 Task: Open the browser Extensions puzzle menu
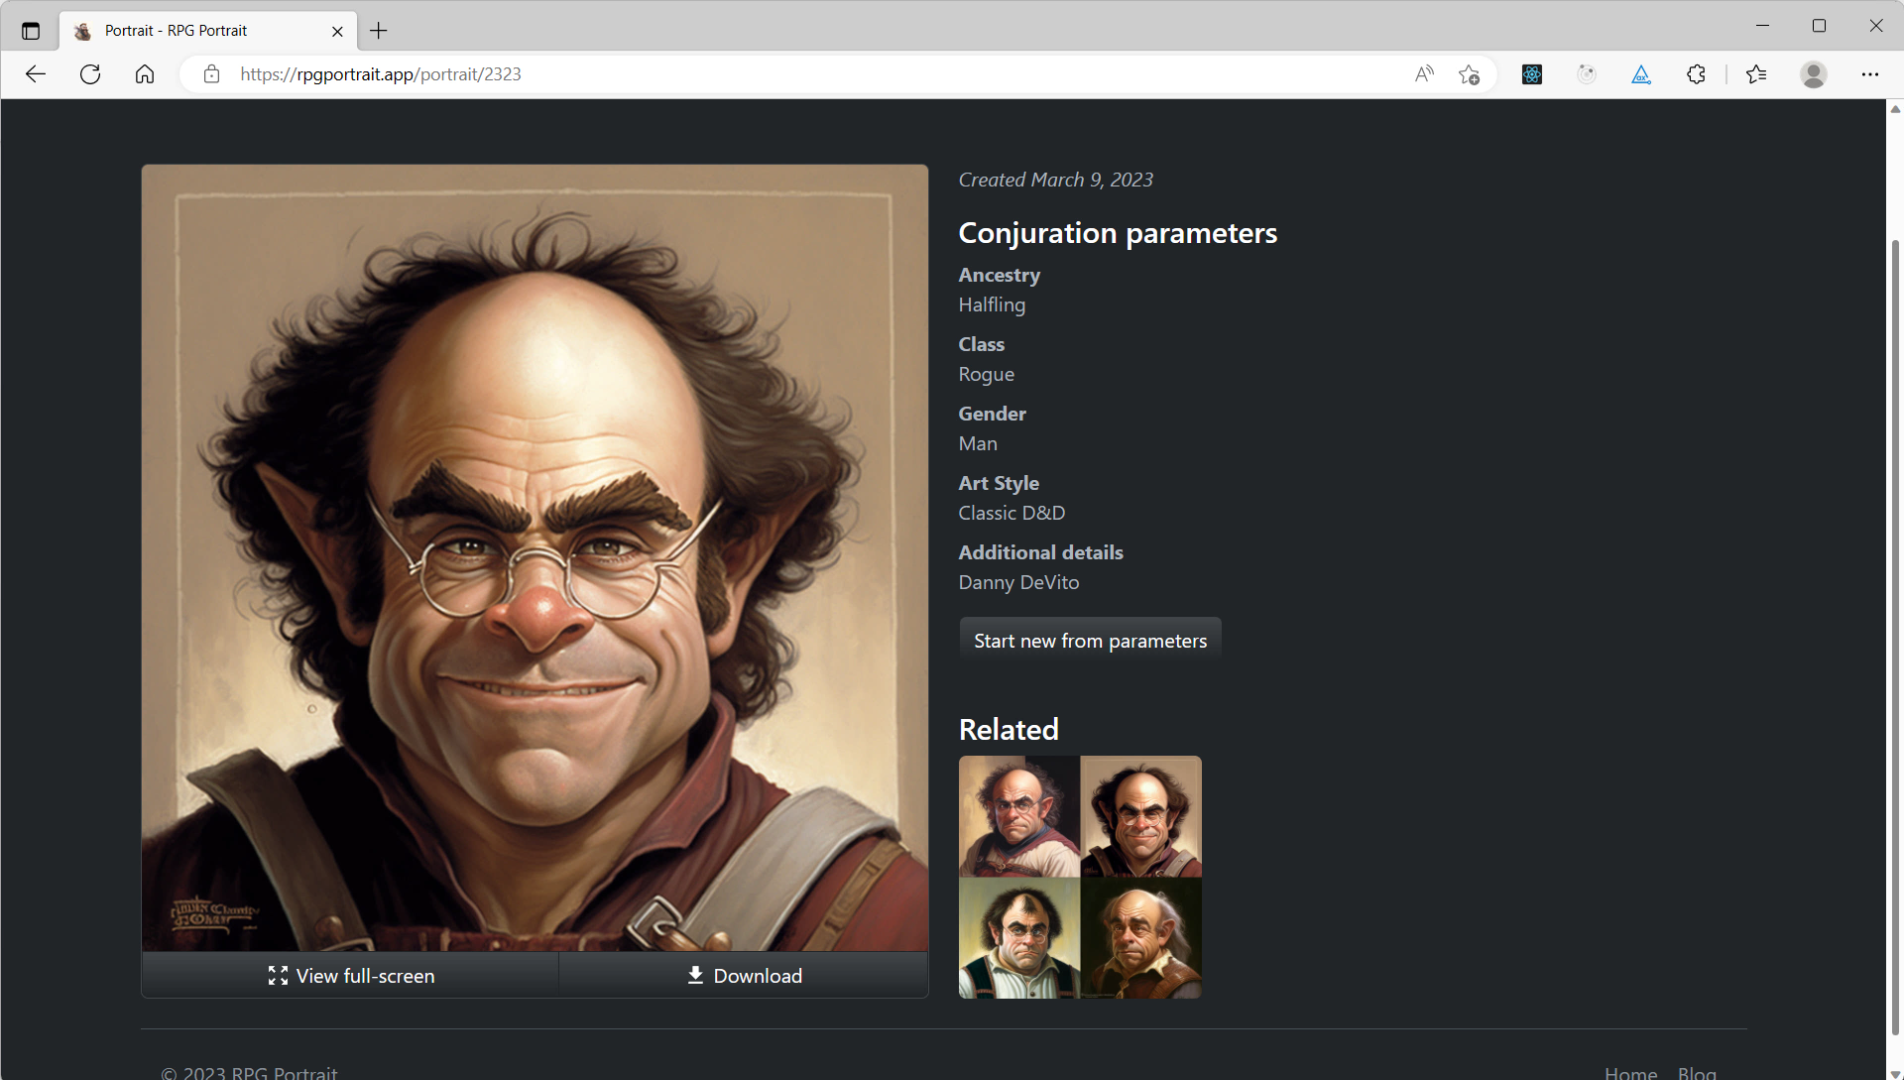(1696, 74)
